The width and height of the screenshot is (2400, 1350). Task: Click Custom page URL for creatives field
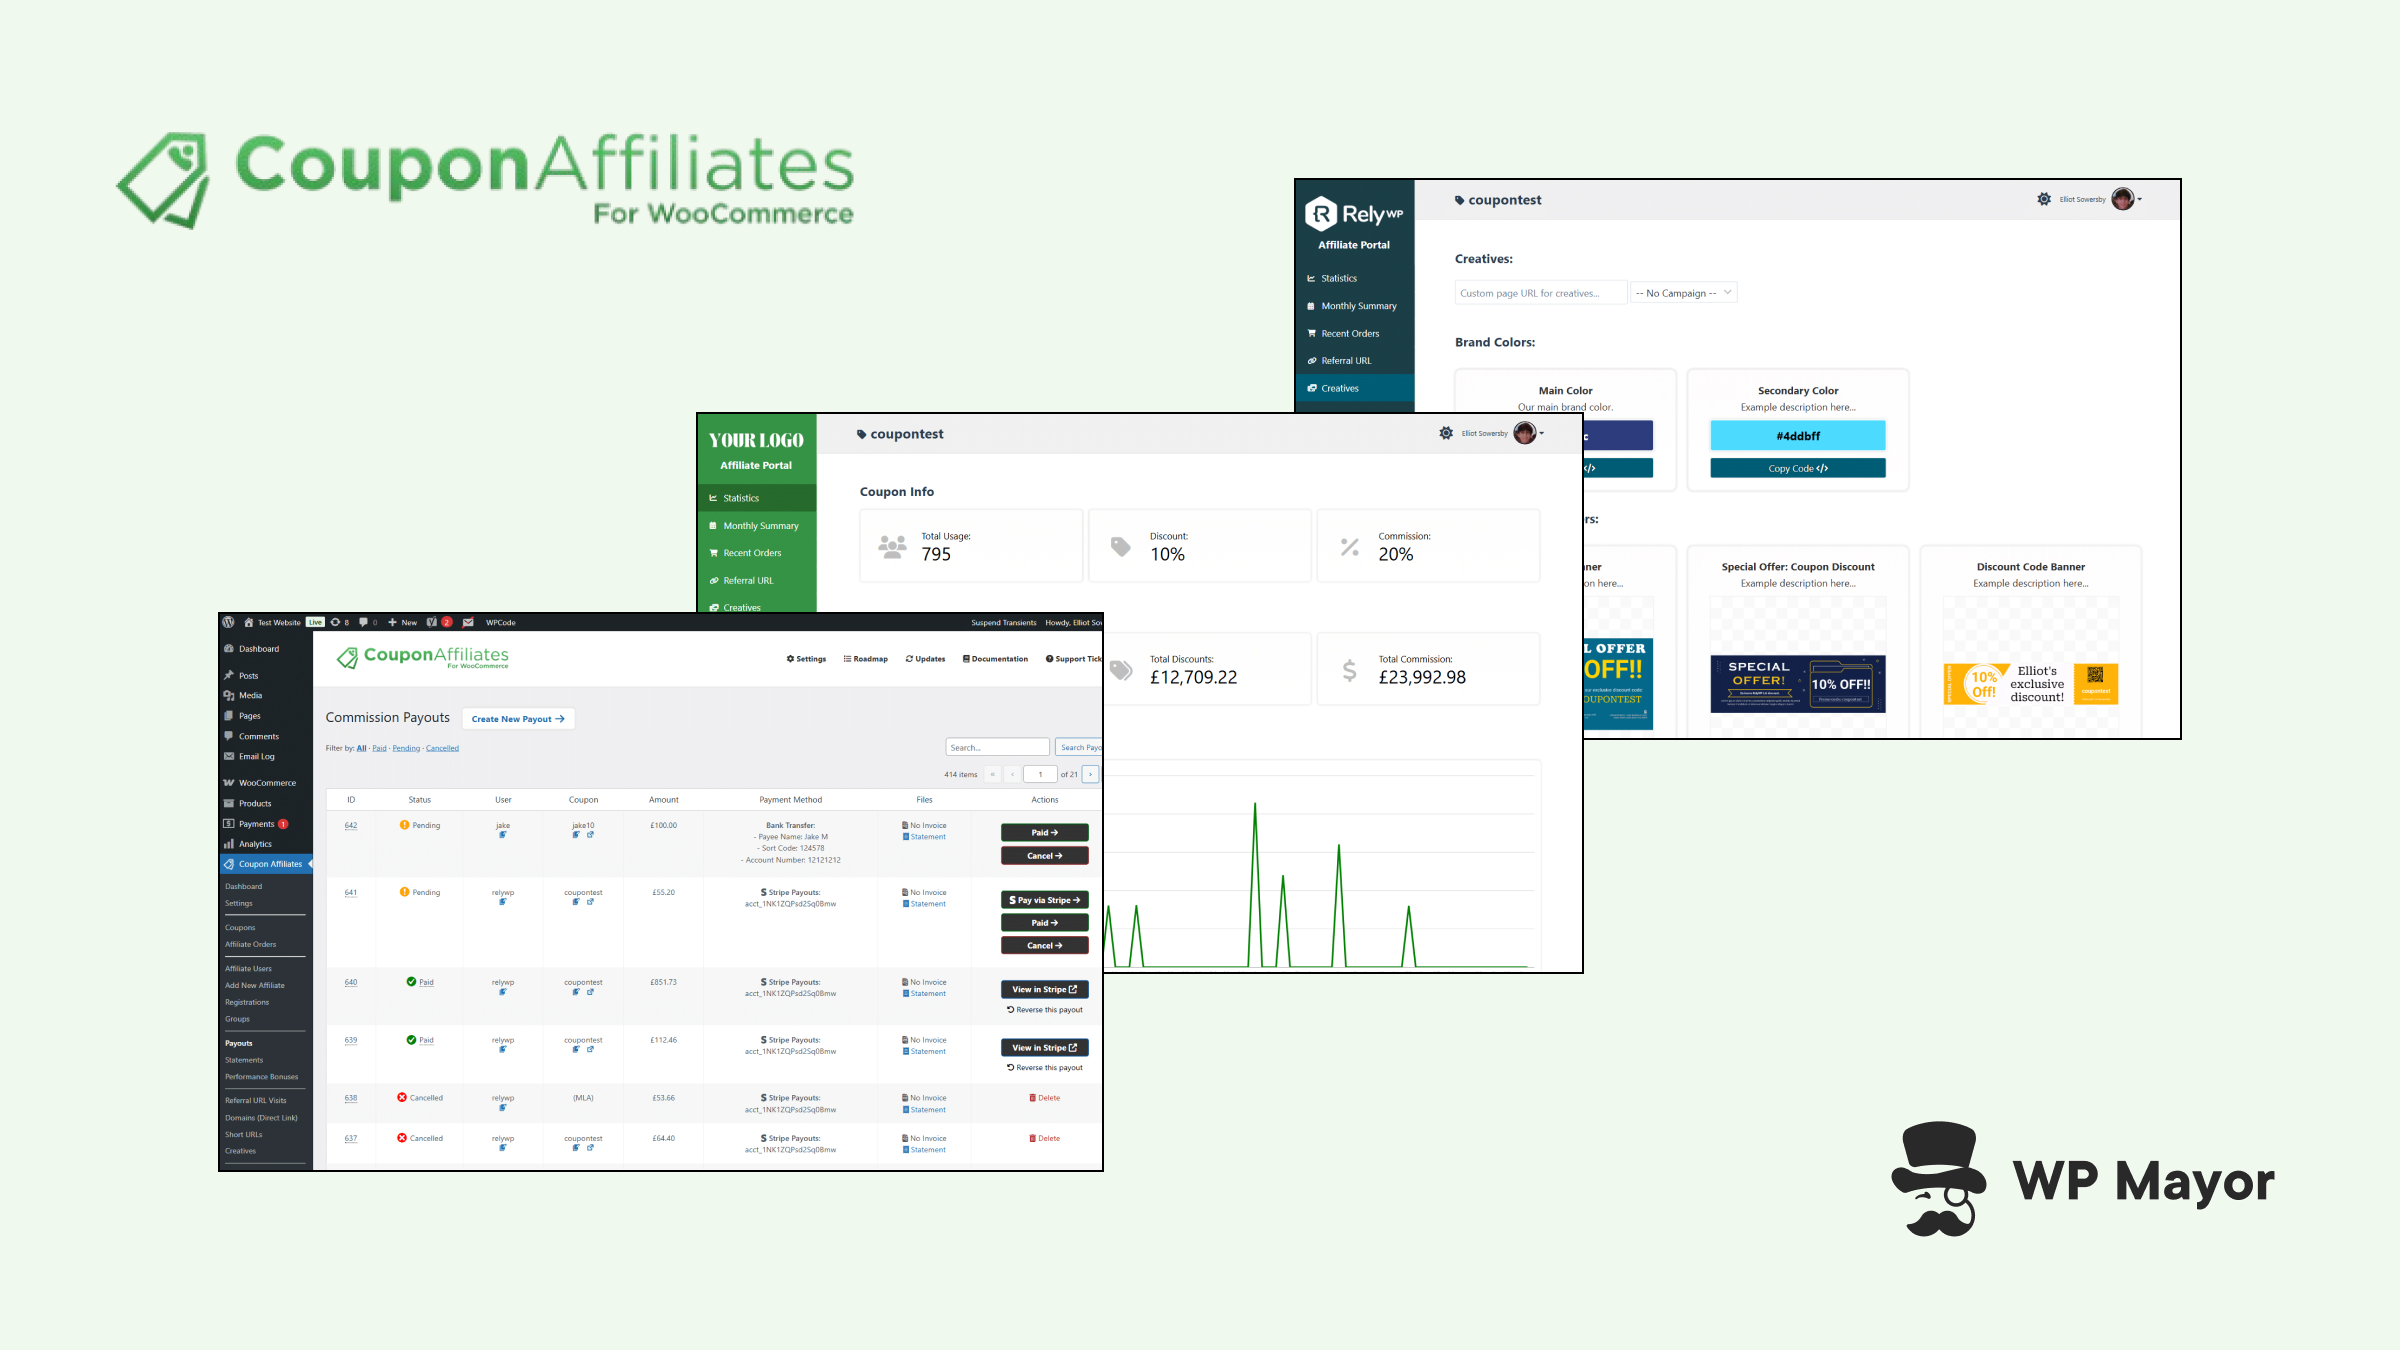coord(1541,293)
